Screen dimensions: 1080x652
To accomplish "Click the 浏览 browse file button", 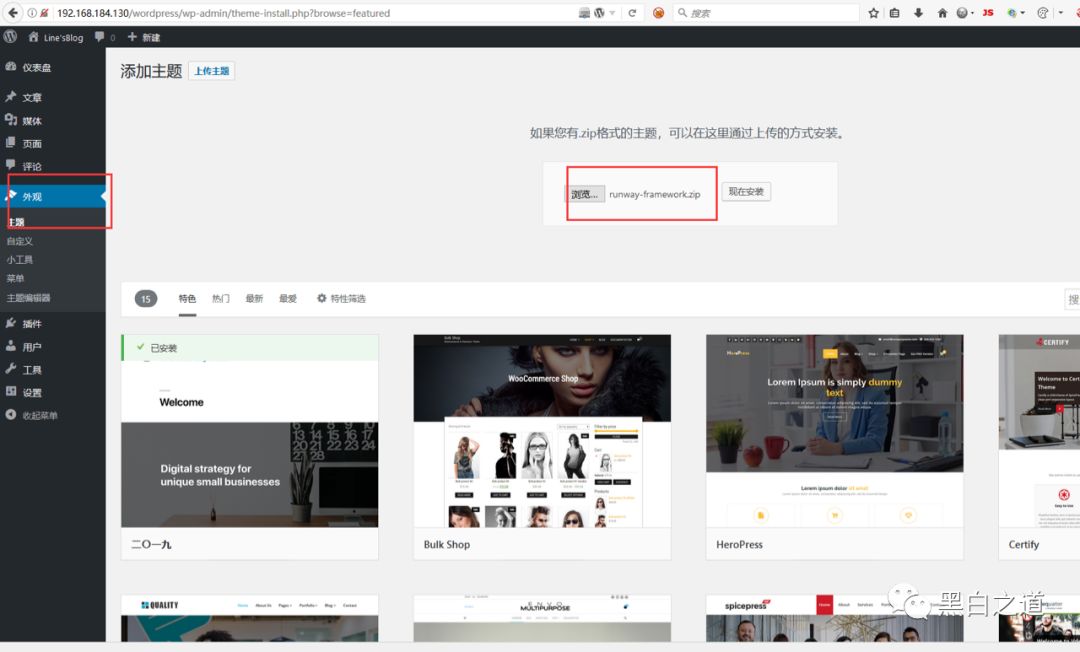I will click(x=585, y=194).
